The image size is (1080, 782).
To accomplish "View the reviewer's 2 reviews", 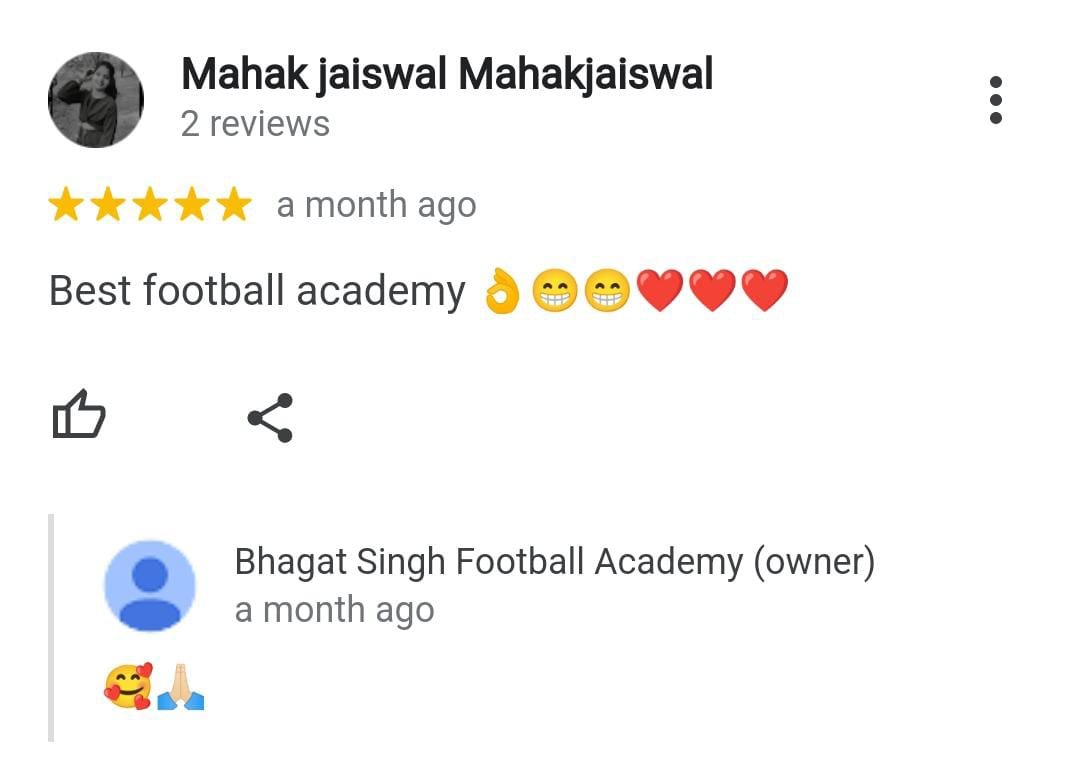I will coord(255,125).
